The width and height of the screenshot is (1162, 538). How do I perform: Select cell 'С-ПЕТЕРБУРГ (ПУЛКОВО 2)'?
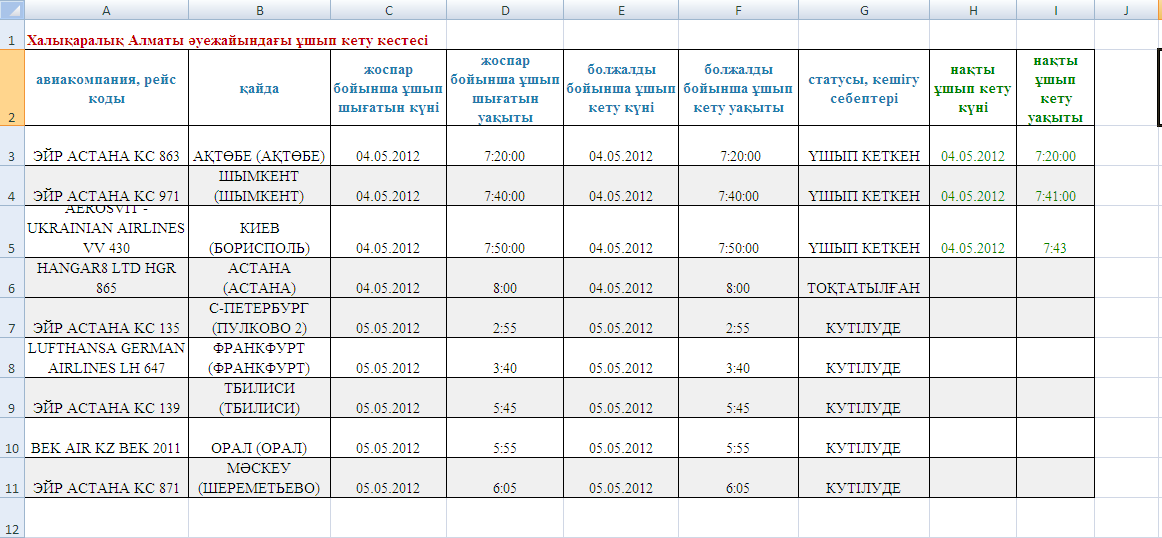[x=259, y=318]
